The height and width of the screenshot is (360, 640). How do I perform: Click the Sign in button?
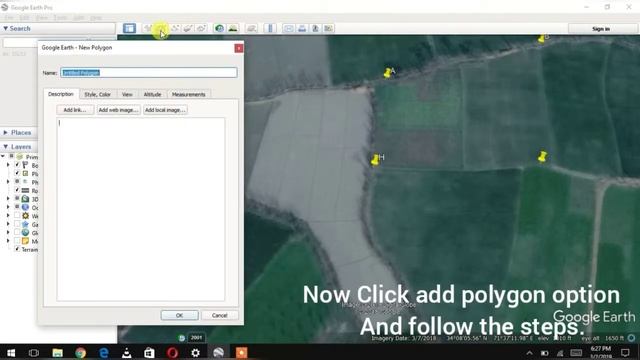pyautogui.click(x=601, y=29)
